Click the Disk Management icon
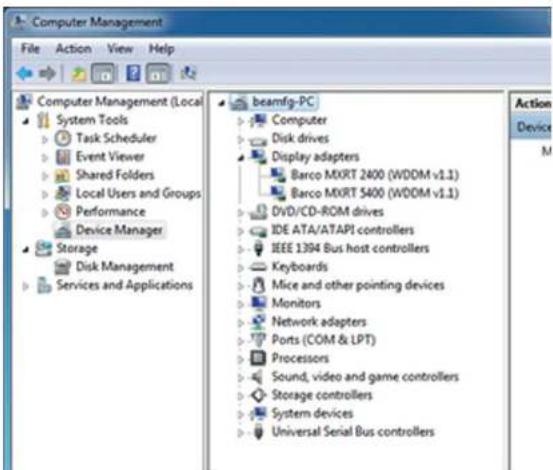This screenshot has width=553, height=470. tap(63, 267)
